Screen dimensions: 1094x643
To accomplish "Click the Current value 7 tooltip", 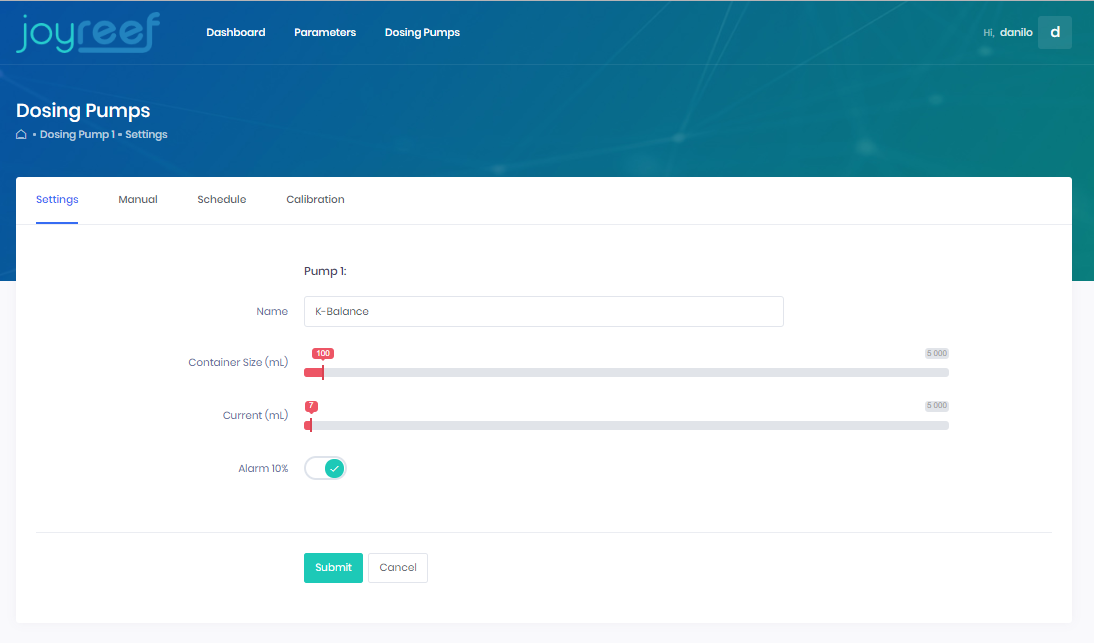I will point(311,406).
